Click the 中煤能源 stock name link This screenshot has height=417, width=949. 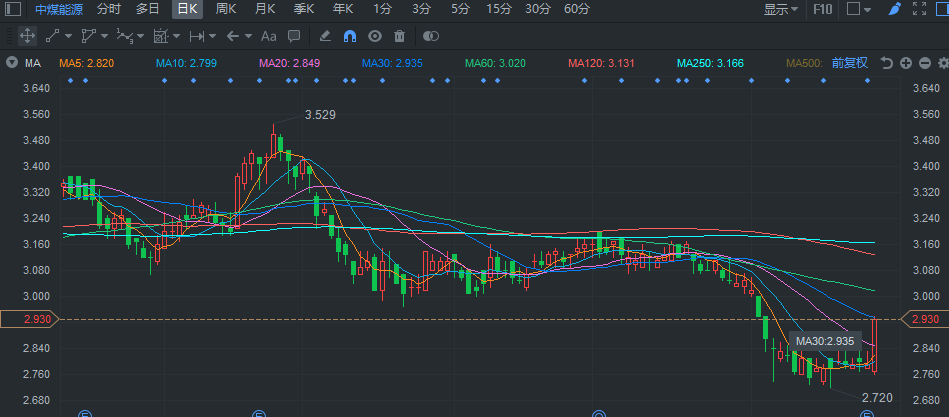(x=59, y=9)
